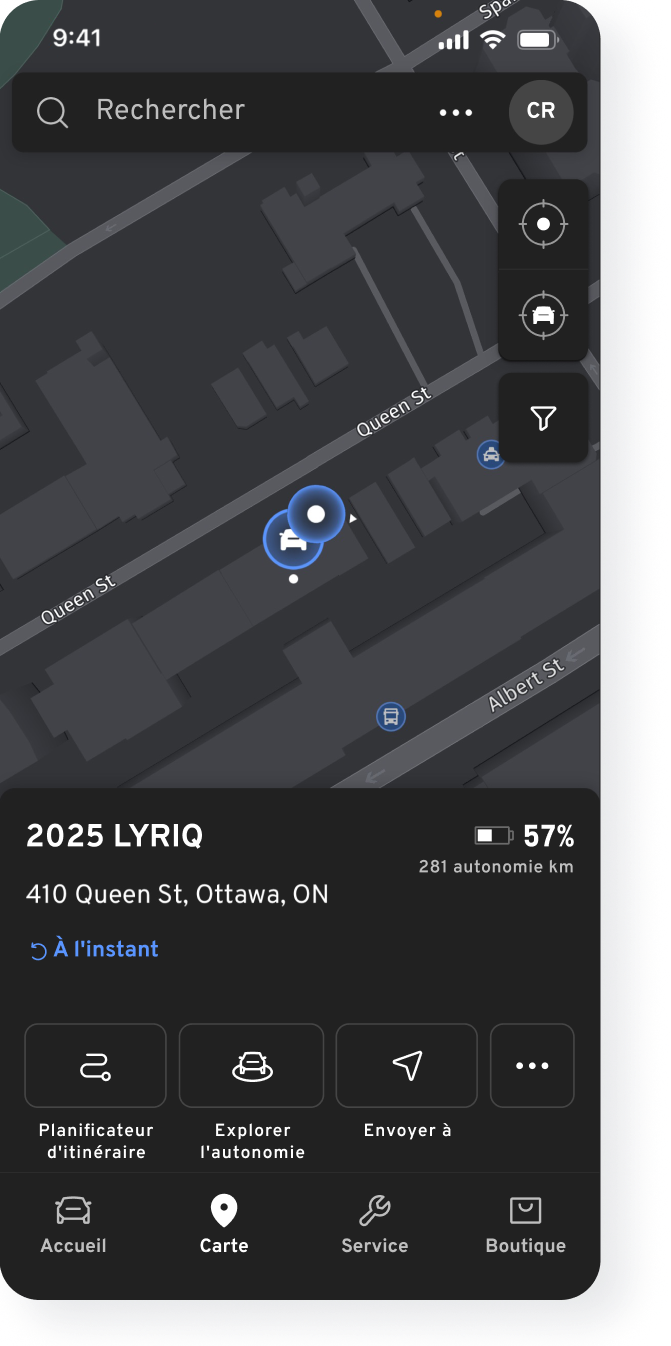Select the vehicle marker on Queen St
This screenshot has height=1346, width=671.
293,538
